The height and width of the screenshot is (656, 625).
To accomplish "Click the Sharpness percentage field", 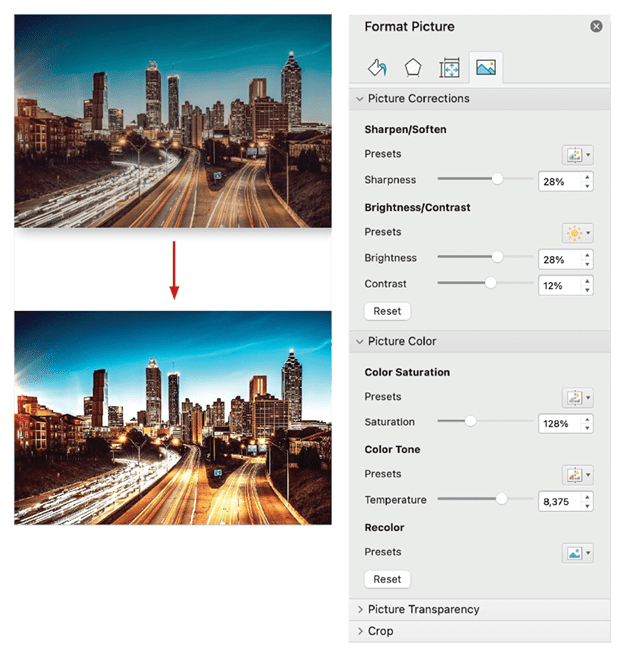I will tap(560, 182).
